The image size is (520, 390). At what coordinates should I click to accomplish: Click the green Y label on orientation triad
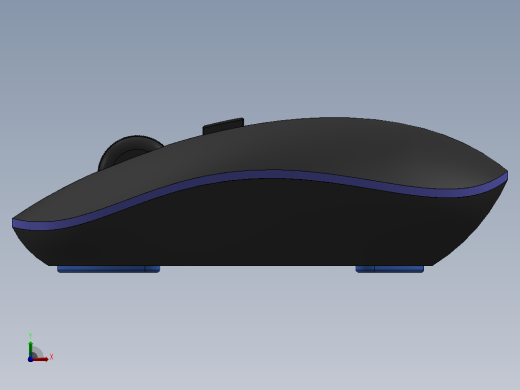pyautogui.click(x=30, y=336)
